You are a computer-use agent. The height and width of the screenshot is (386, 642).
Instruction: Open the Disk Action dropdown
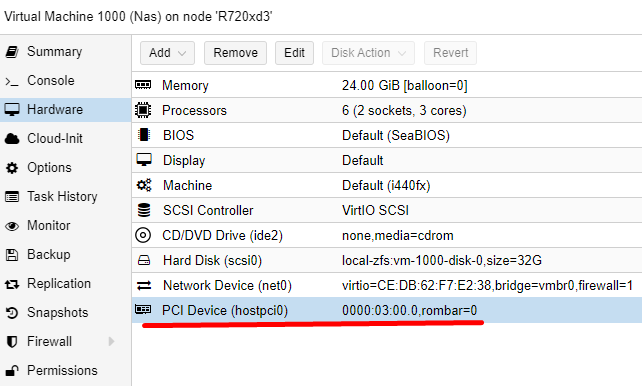368,53
